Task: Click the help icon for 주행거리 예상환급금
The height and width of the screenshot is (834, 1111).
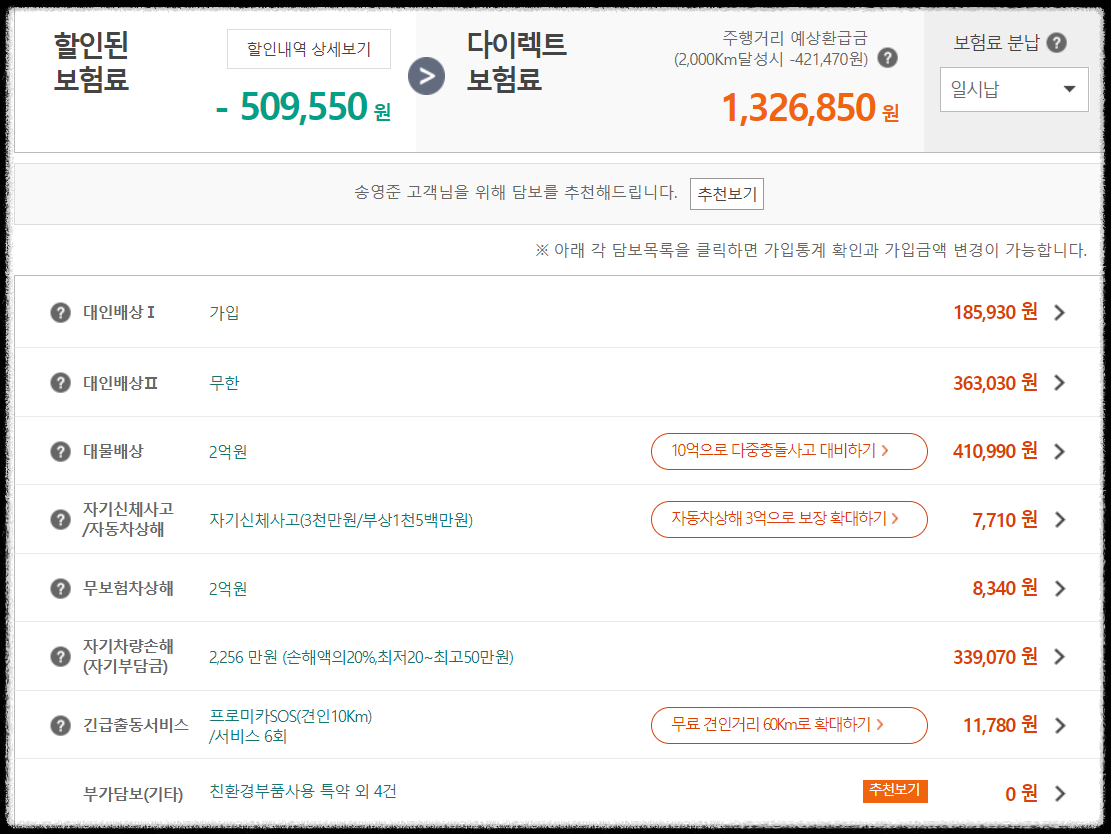Action: pos(886,57)
